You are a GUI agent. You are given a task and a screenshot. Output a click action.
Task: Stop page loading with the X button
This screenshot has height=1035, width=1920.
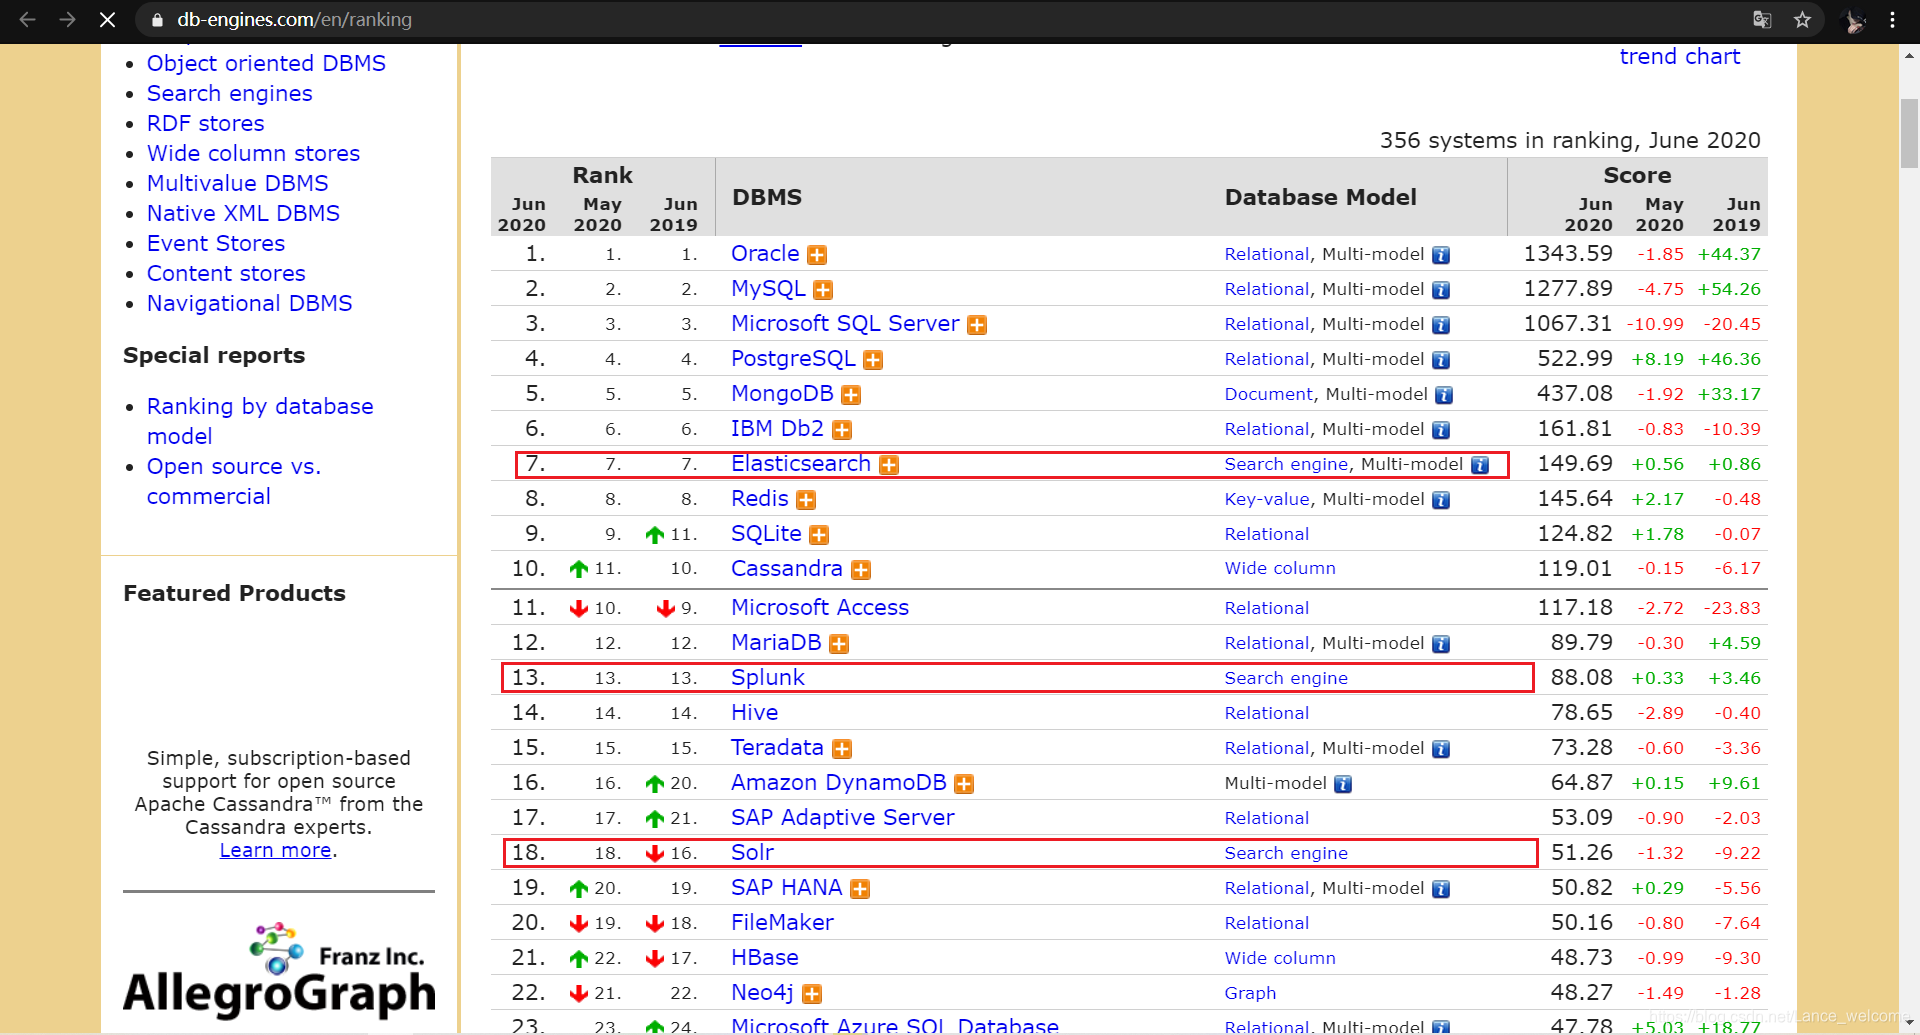click(107, 19)
